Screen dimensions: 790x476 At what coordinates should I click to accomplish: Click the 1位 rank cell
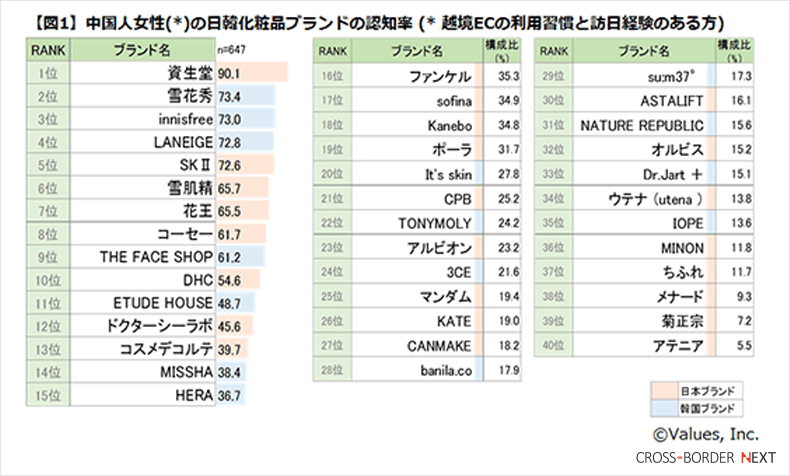pyautogui.click(x=48, y=74)
